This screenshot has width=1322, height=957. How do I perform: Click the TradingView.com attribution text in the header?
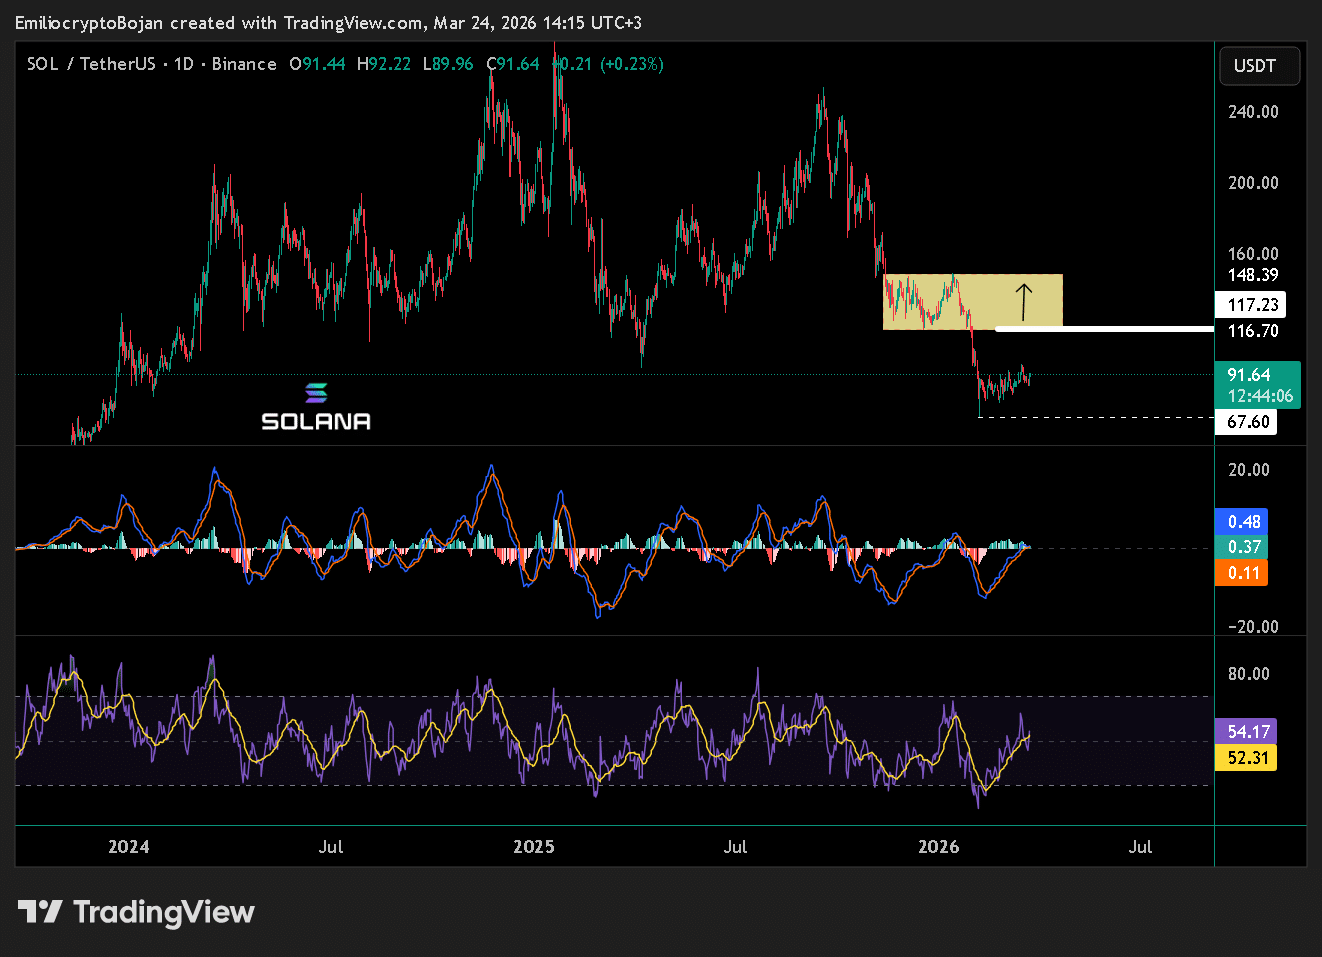point(353,22)
